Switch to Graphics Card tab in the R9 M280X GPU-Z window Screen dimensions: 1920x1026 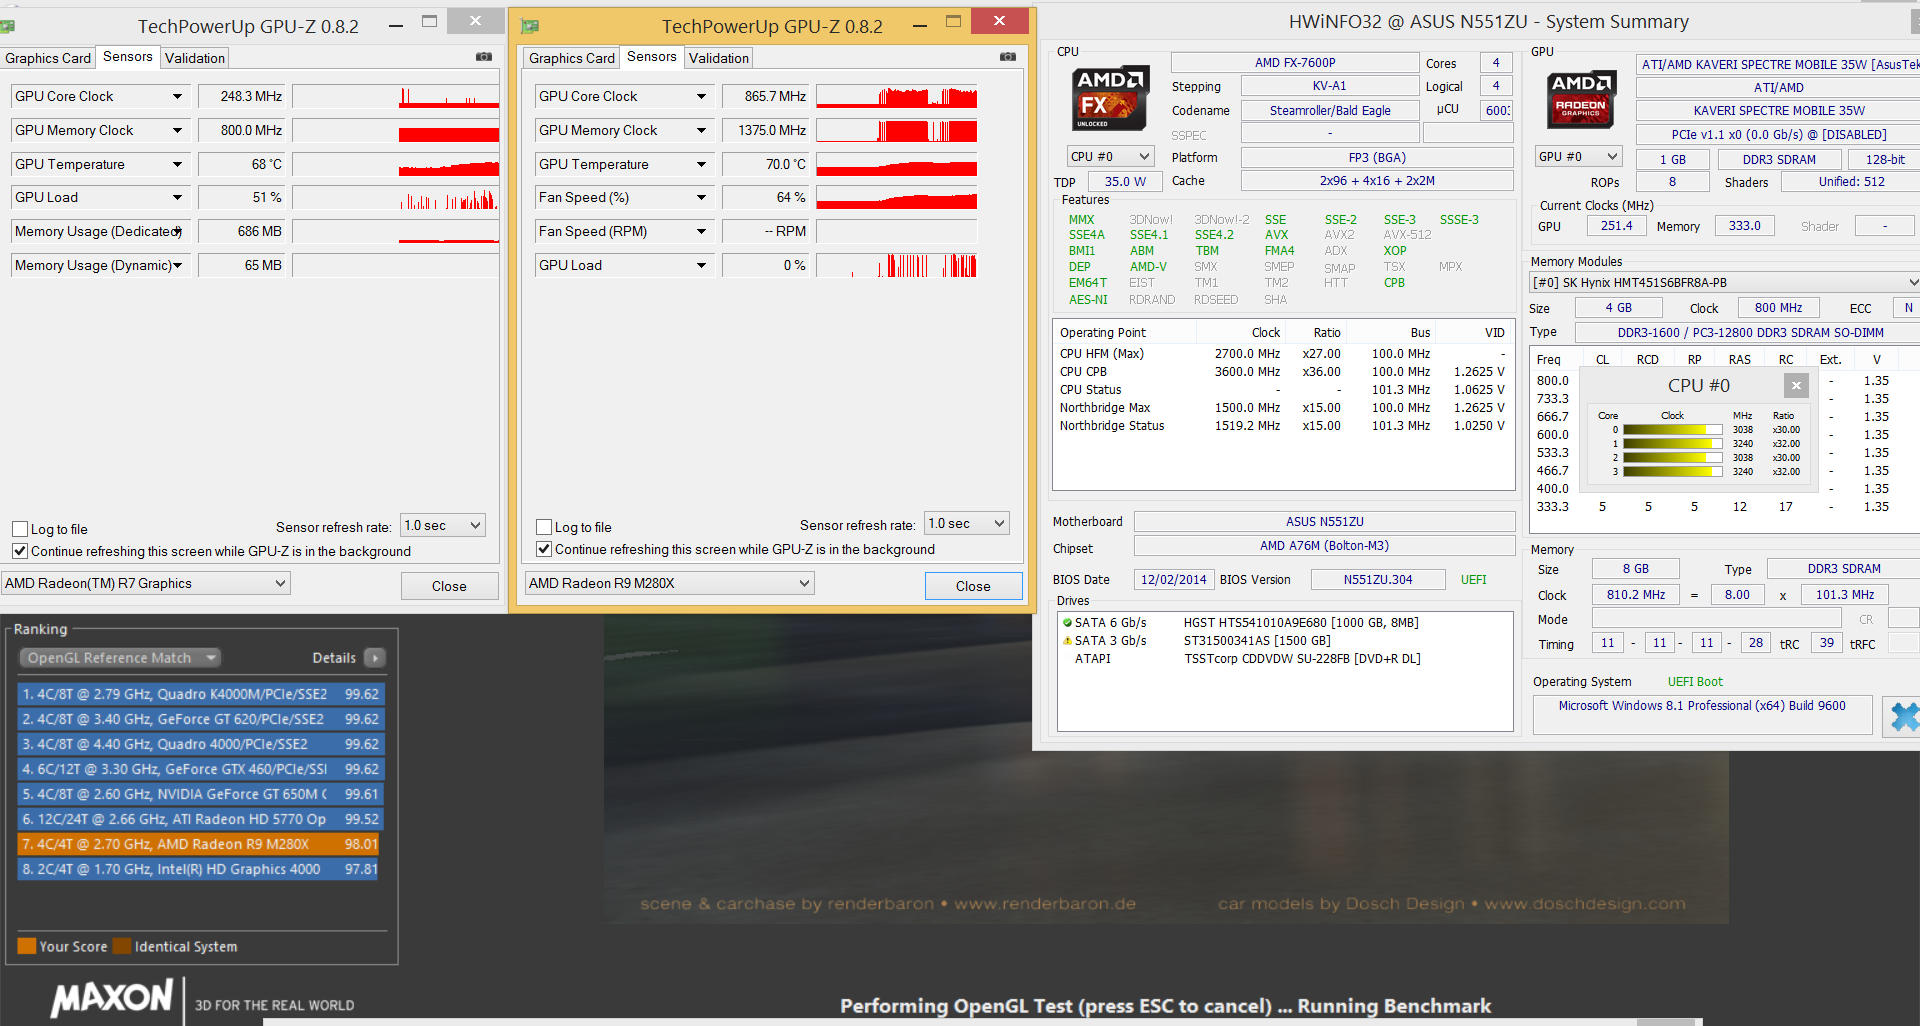click(572, 58)
